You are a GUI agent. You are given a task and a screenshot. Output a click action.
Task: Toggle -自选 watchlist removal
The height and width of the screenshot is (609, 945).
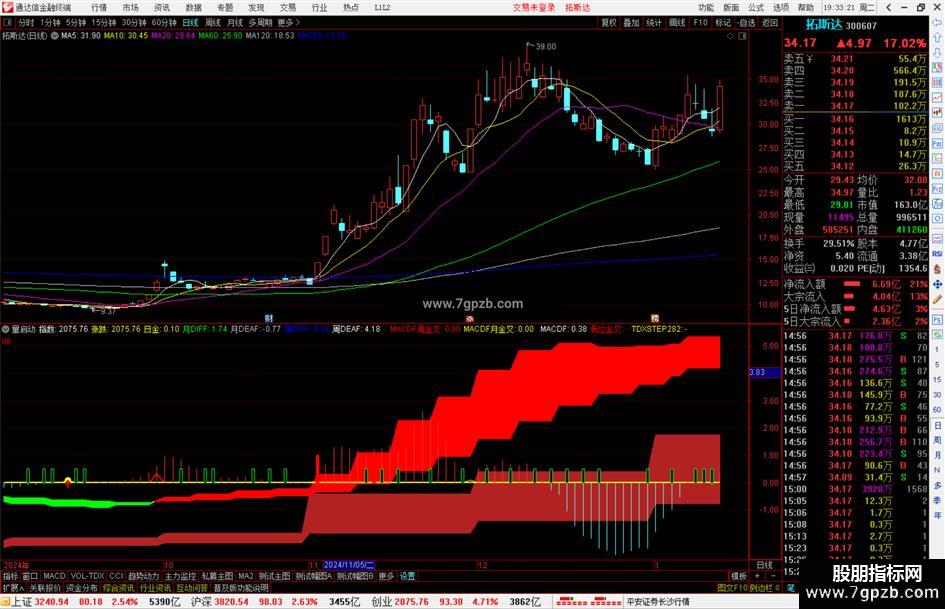[x=746, y=22]
